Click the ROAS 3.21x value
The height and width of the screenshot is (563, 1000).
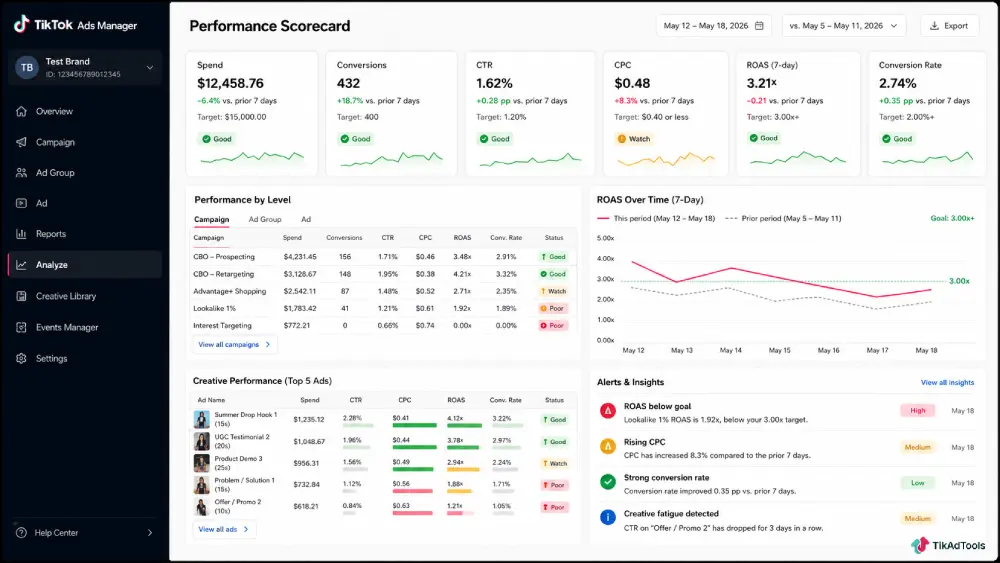761,84
